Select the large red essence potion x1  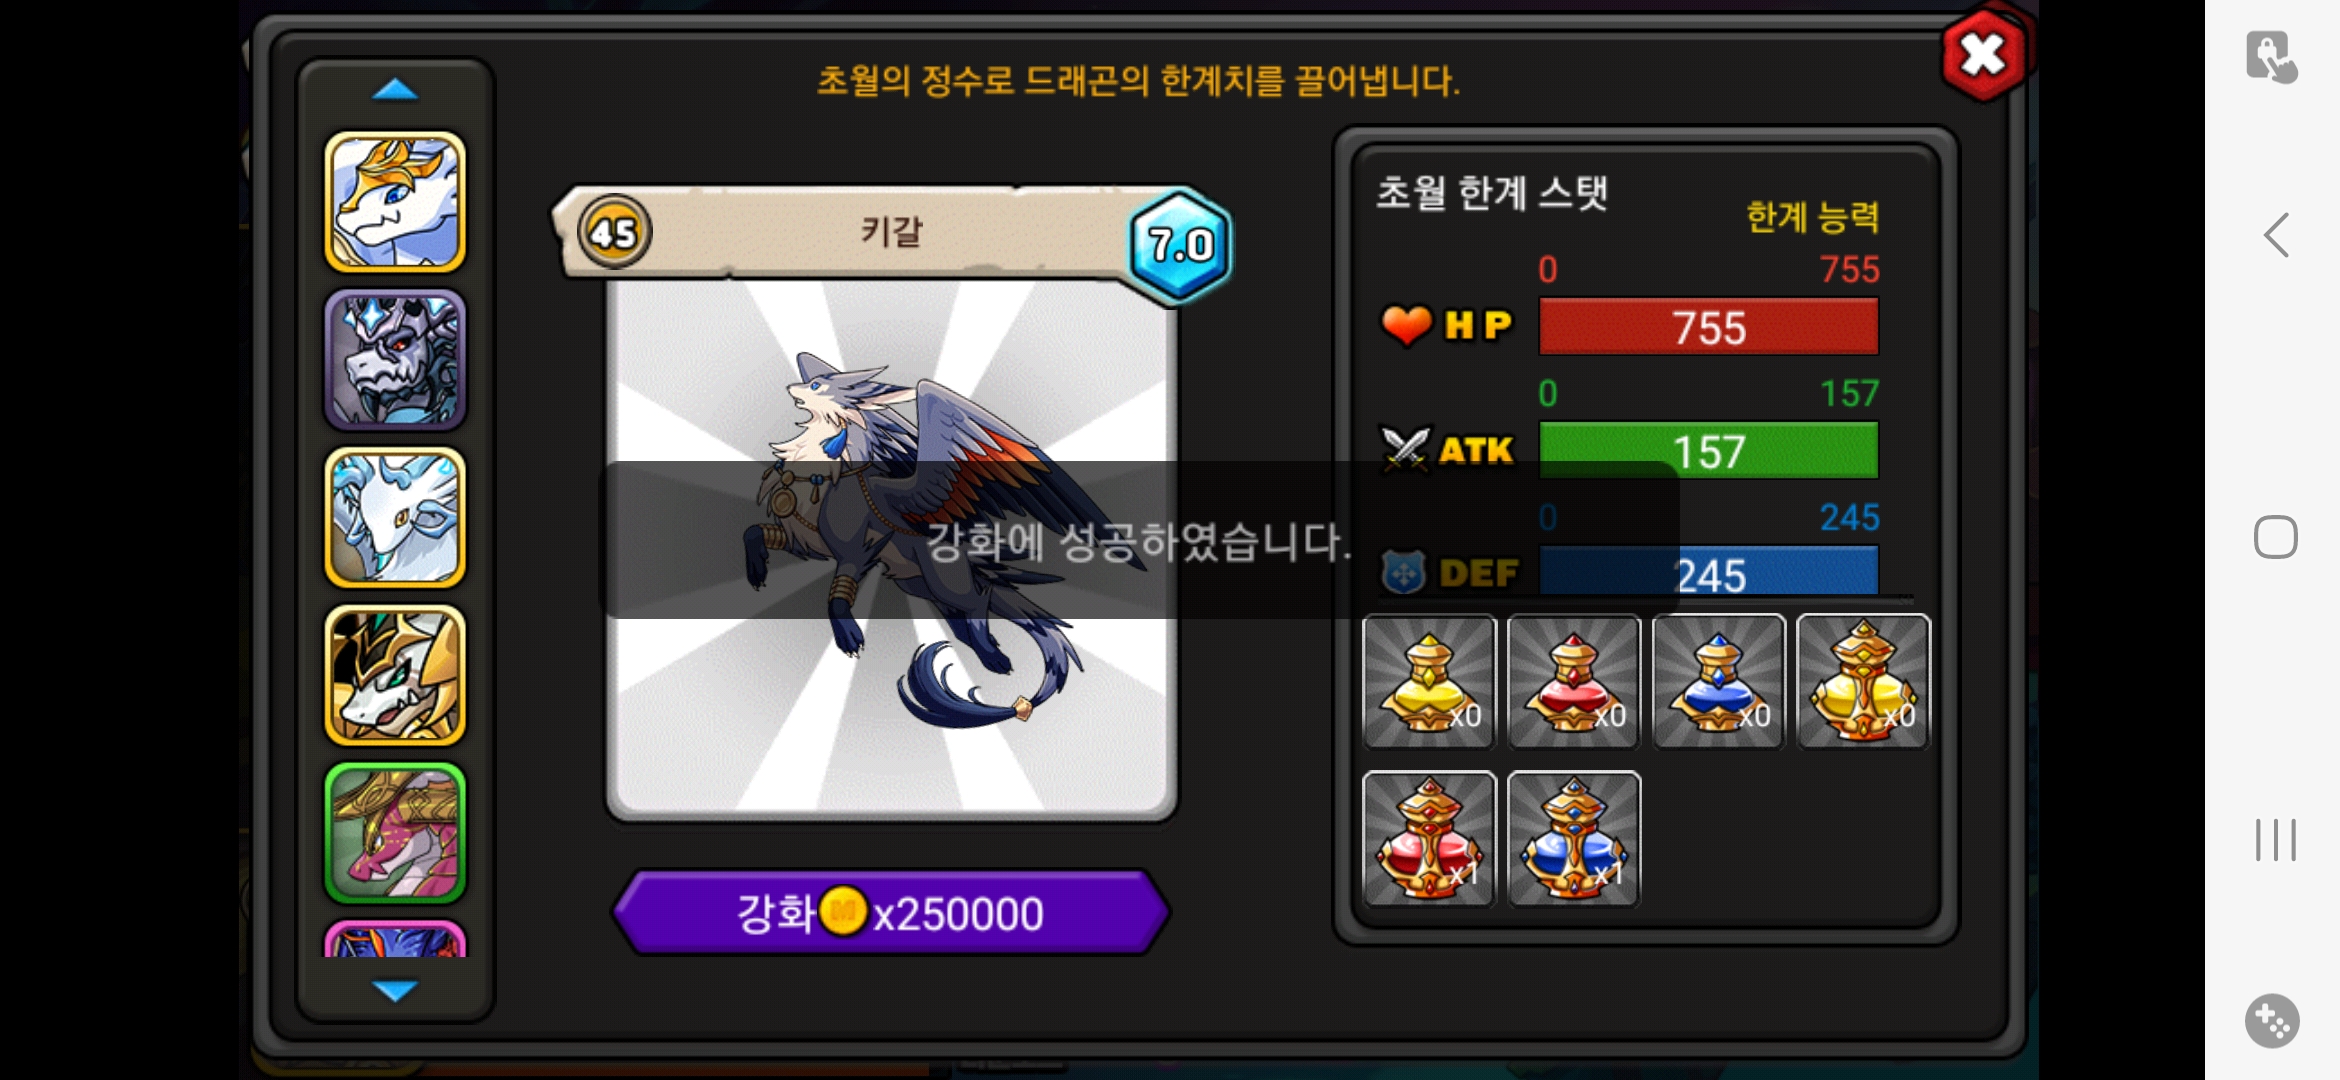click(x=1429, y=838)
